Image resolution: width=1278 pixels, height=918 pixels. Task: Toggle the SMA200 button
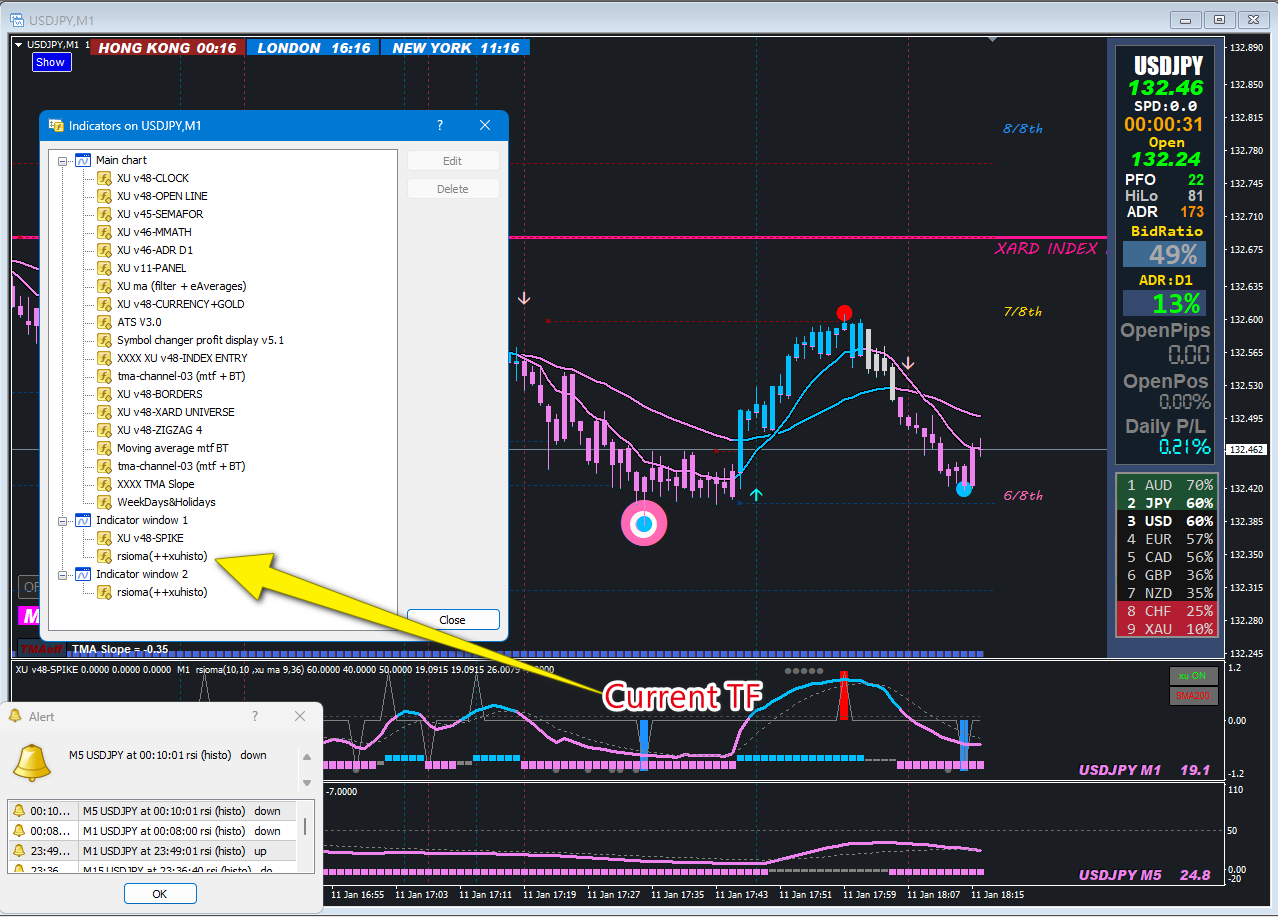pyautogui.click(x=1190, y=695)
